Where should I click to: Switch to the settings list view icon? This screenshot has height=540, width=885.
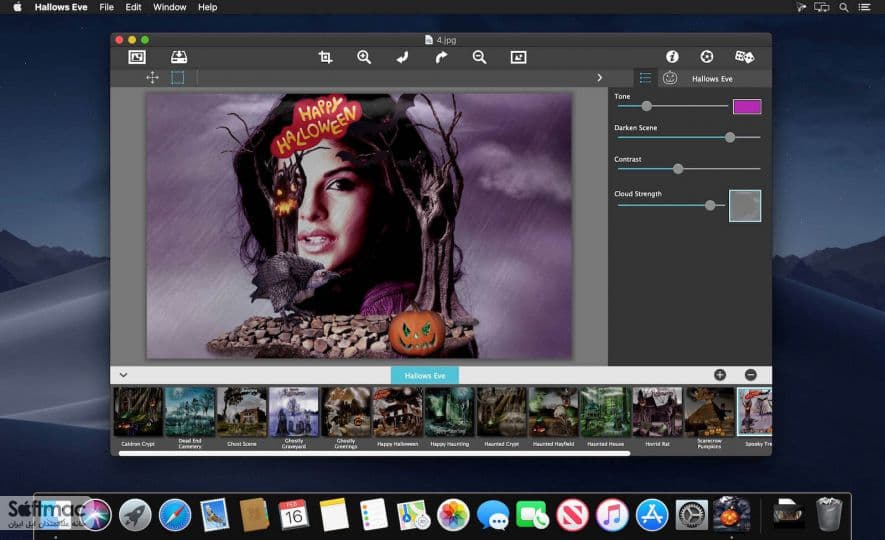click(645, 78)
